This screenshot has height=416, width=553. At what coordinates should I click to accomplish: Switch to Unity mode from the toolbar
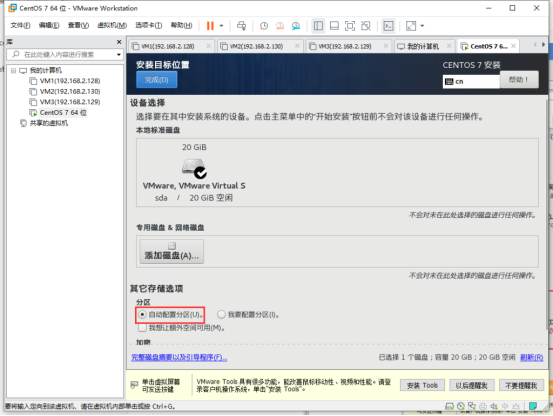click(x=366, y=26)
